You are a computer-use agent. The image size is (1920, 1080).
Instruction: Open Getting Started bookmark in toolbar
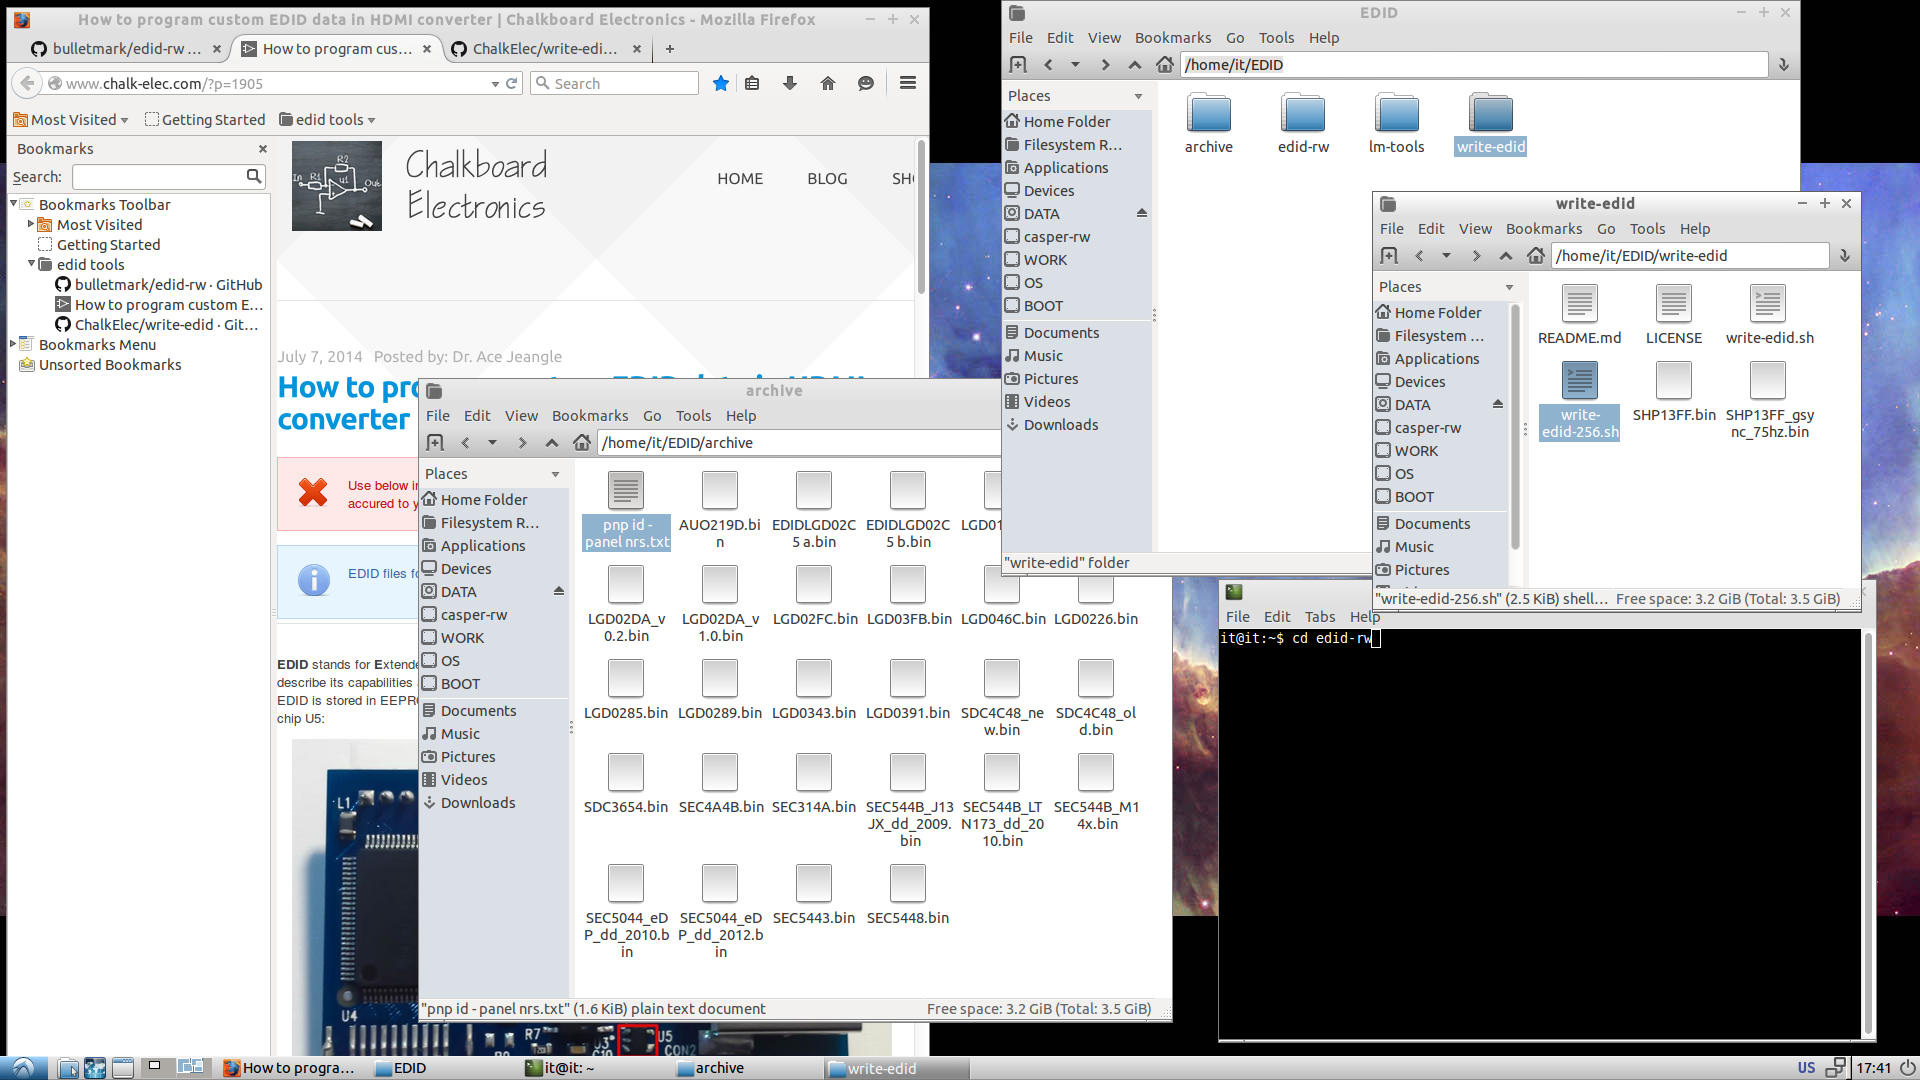[205, 120]
